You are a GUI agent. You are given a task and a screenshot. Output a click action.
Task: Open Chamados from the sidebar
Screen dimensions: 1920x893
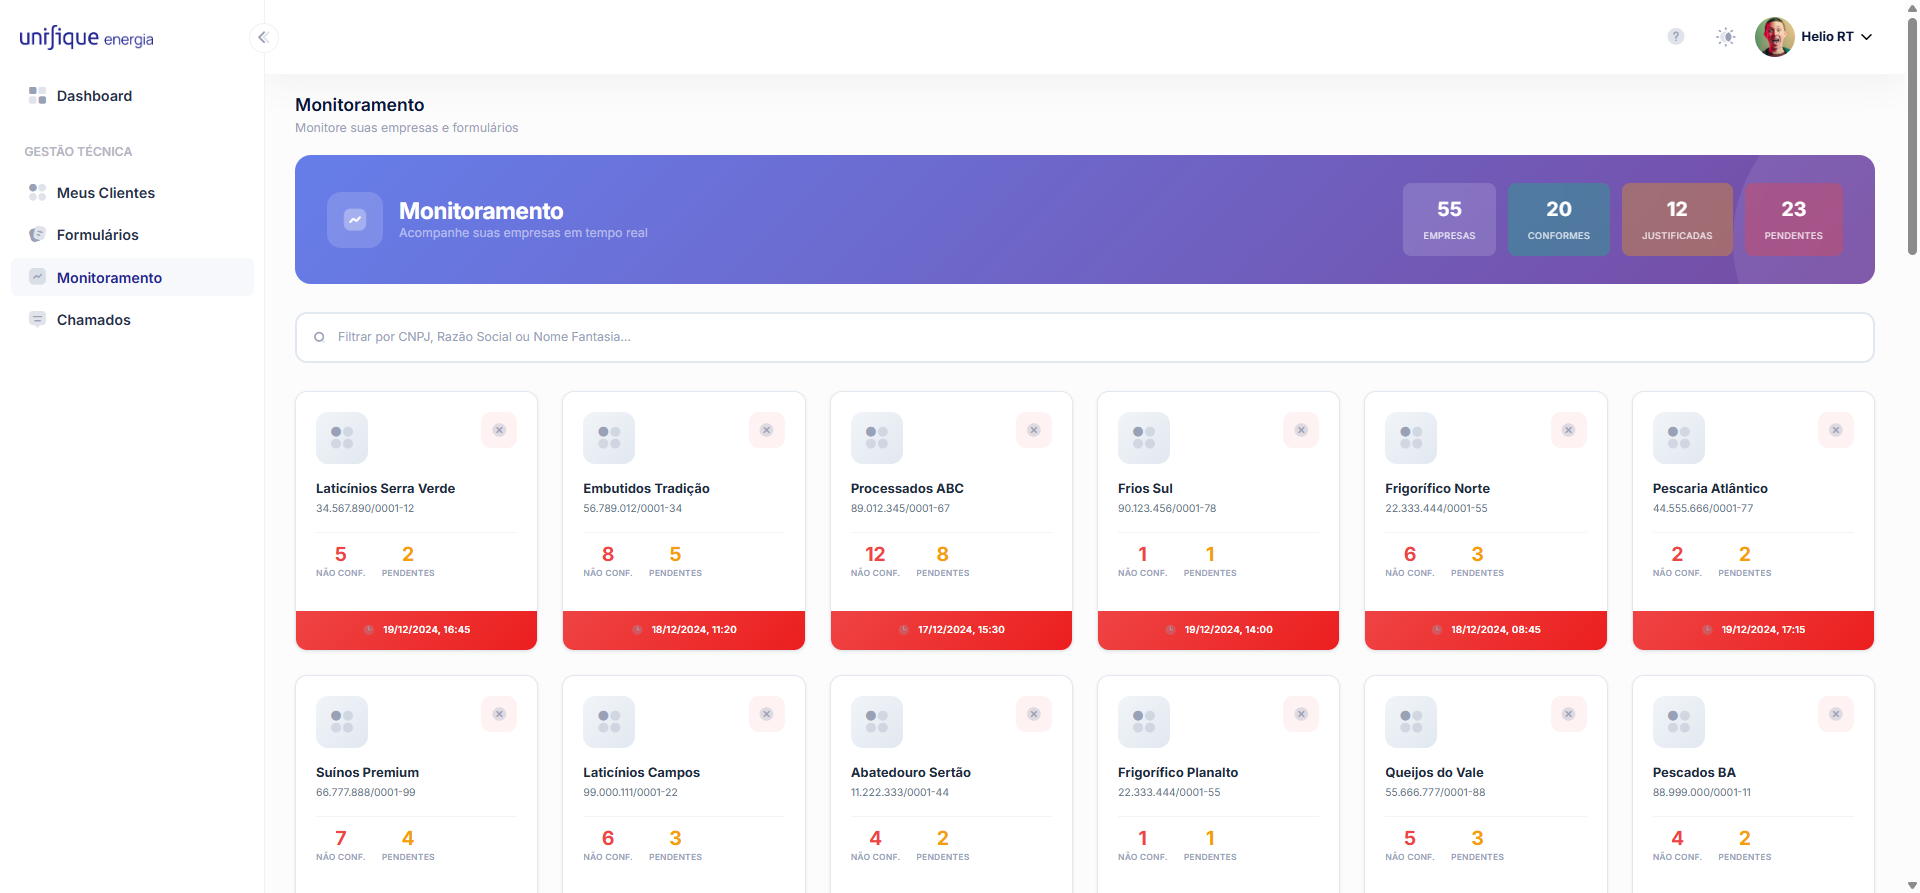pyautogui.click(x=93, y=320)
